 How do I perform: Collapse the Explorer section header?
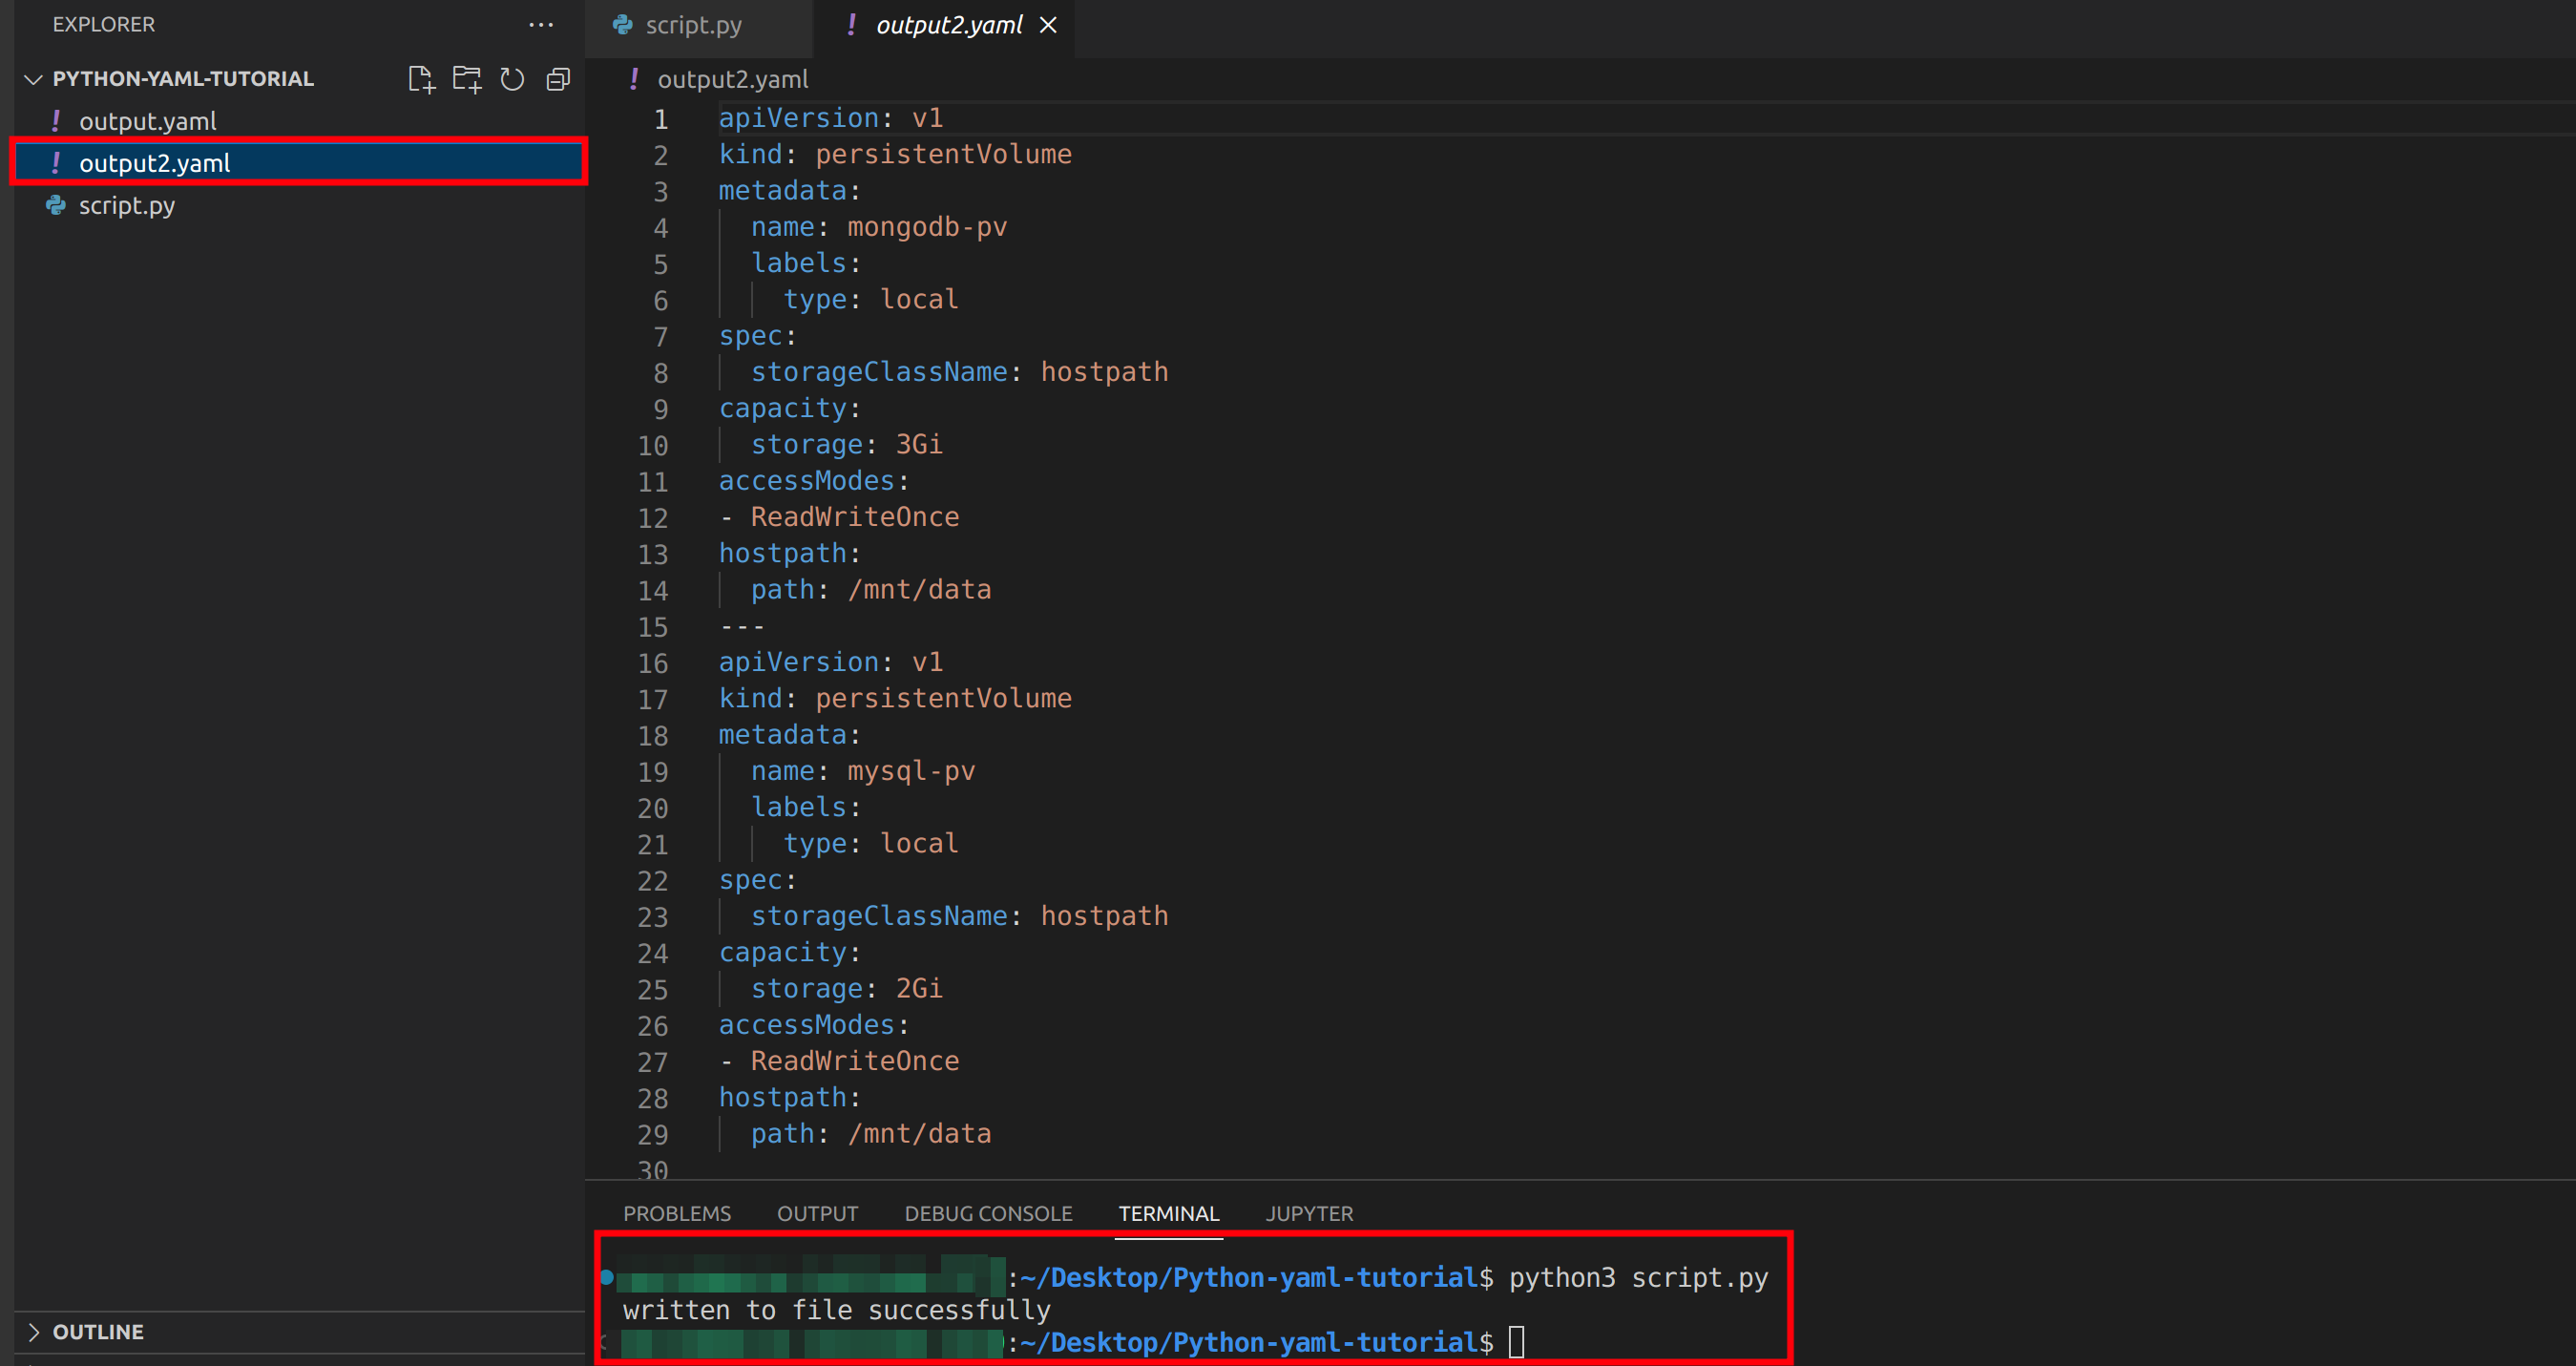pos(104,24)
